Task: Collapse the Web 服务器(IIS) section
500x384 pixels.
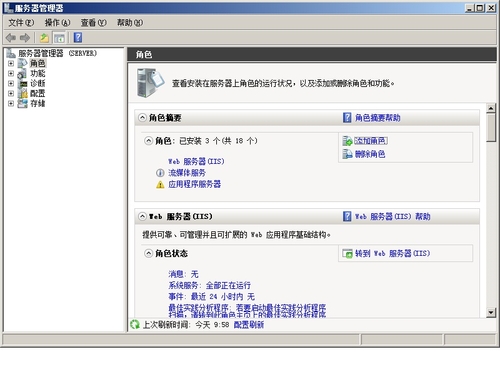Action: click(x=142, y=216)
